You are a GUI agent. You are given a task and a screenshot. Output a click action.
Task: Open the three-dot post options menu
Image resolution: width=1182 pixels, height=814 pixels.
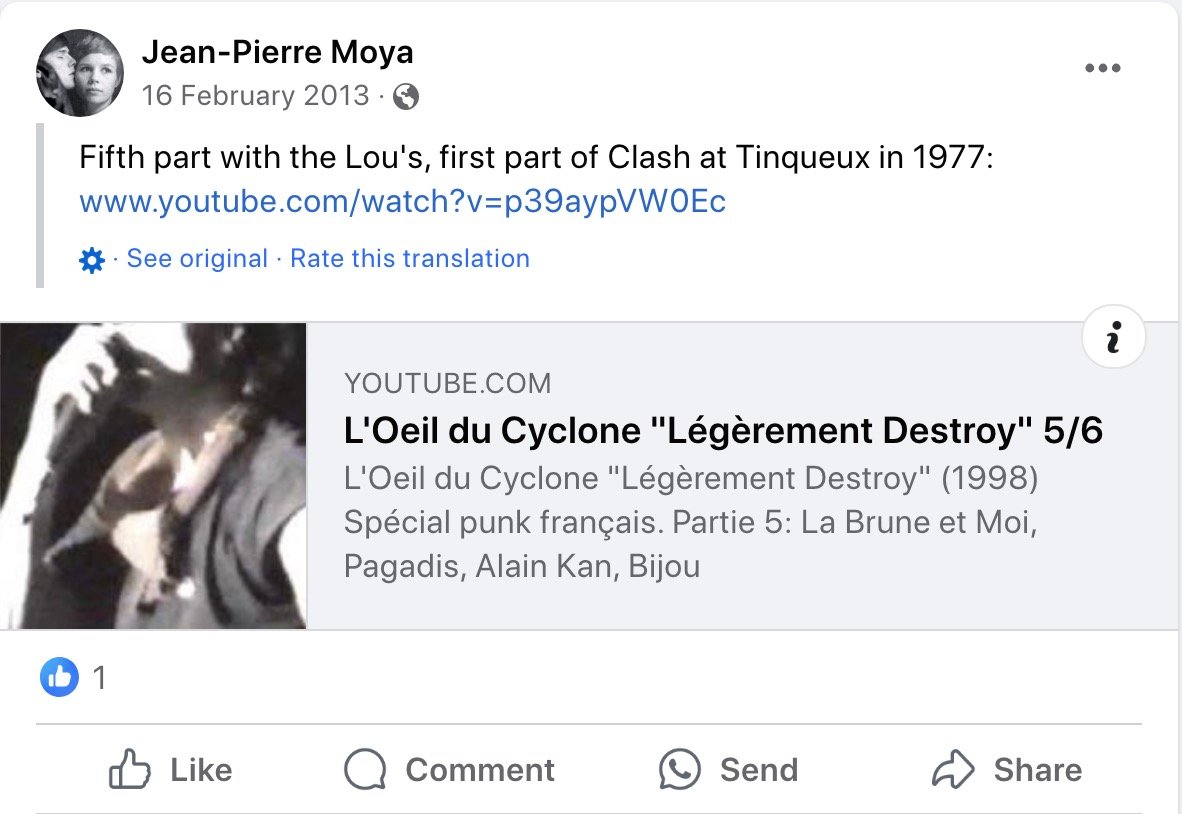click(1102, 68)
